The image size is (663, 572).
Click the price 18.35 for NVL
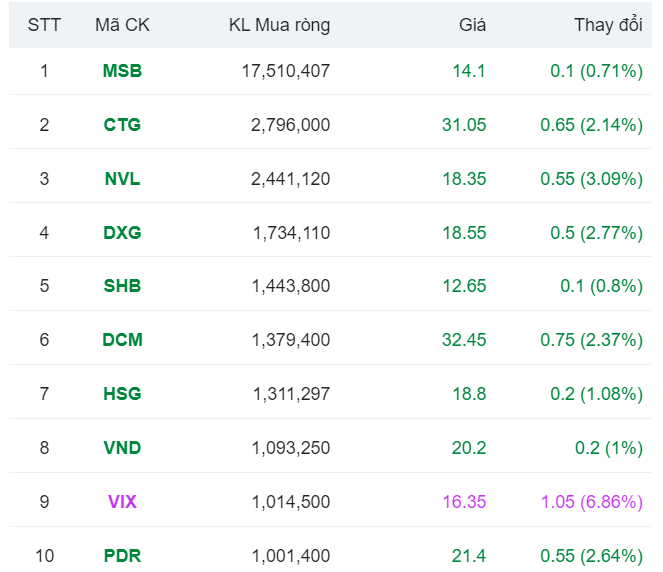464,179
